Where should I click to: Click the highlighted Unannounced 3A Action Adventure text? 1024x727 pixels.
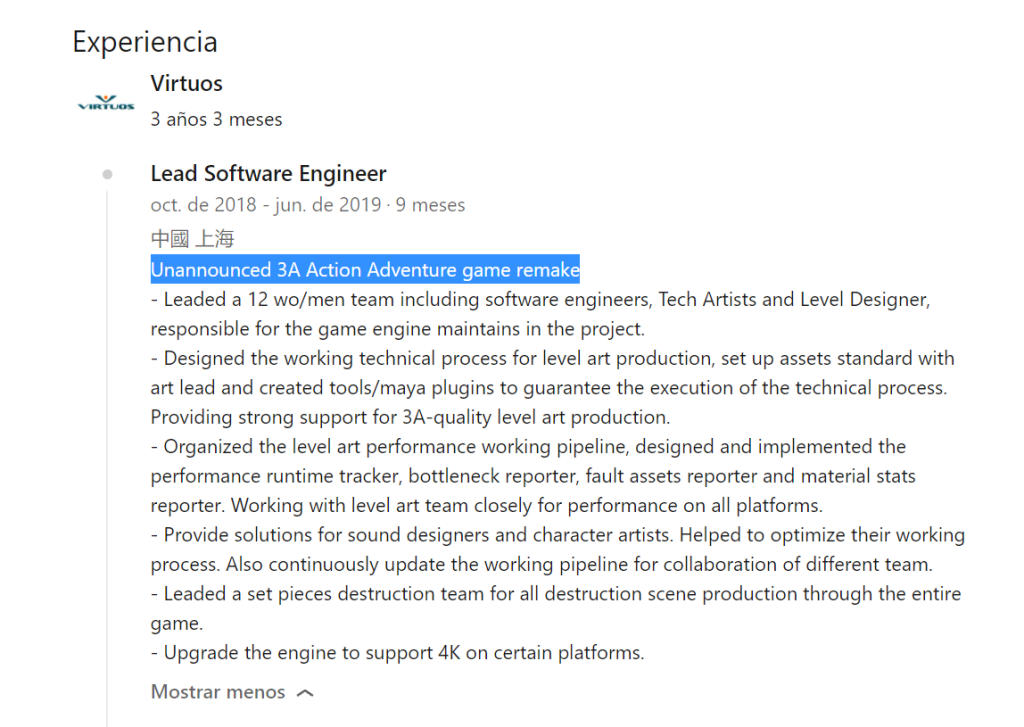[x=365, y=270]
